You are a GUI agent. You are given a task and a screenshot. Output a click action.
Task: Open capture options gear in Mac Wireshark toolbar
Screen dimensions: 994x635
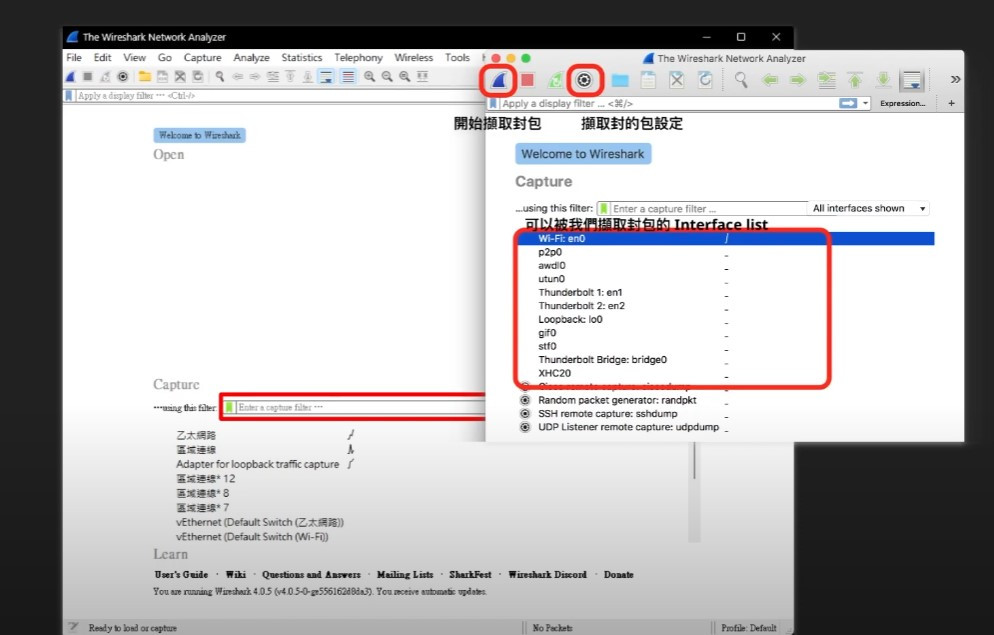click(x=584, y=80)
